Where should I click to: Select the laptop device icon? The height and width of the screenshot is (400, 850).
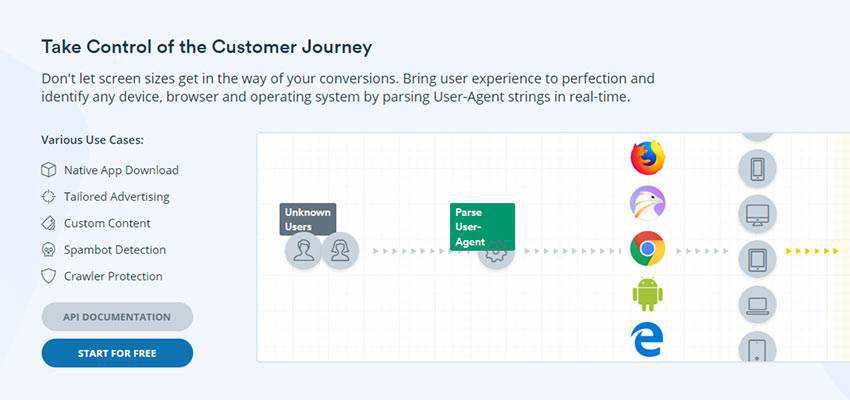tap(757, 304)
